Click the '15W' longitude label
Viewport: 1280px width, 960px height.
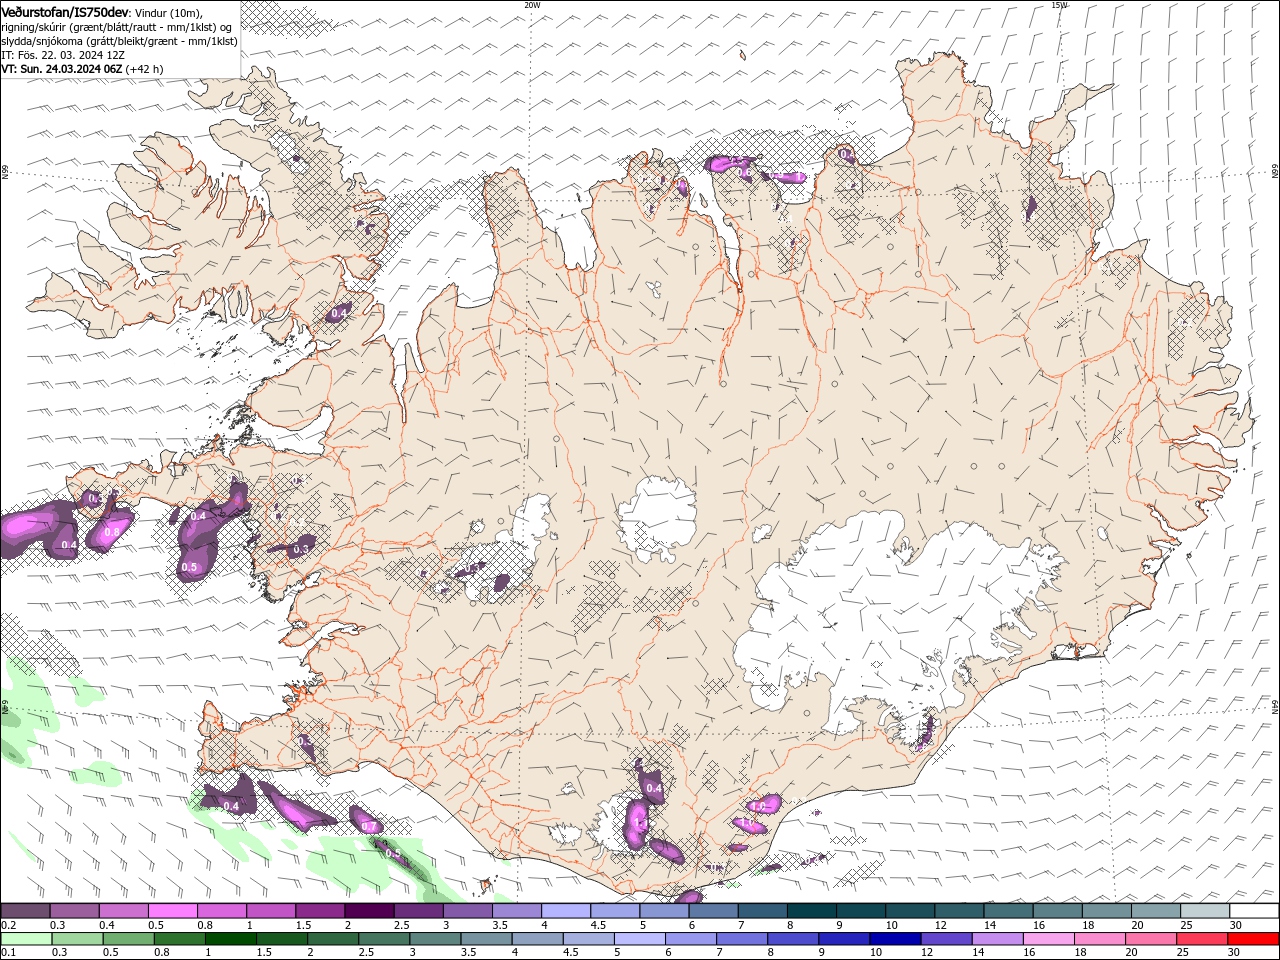[x=1059, y=5]
